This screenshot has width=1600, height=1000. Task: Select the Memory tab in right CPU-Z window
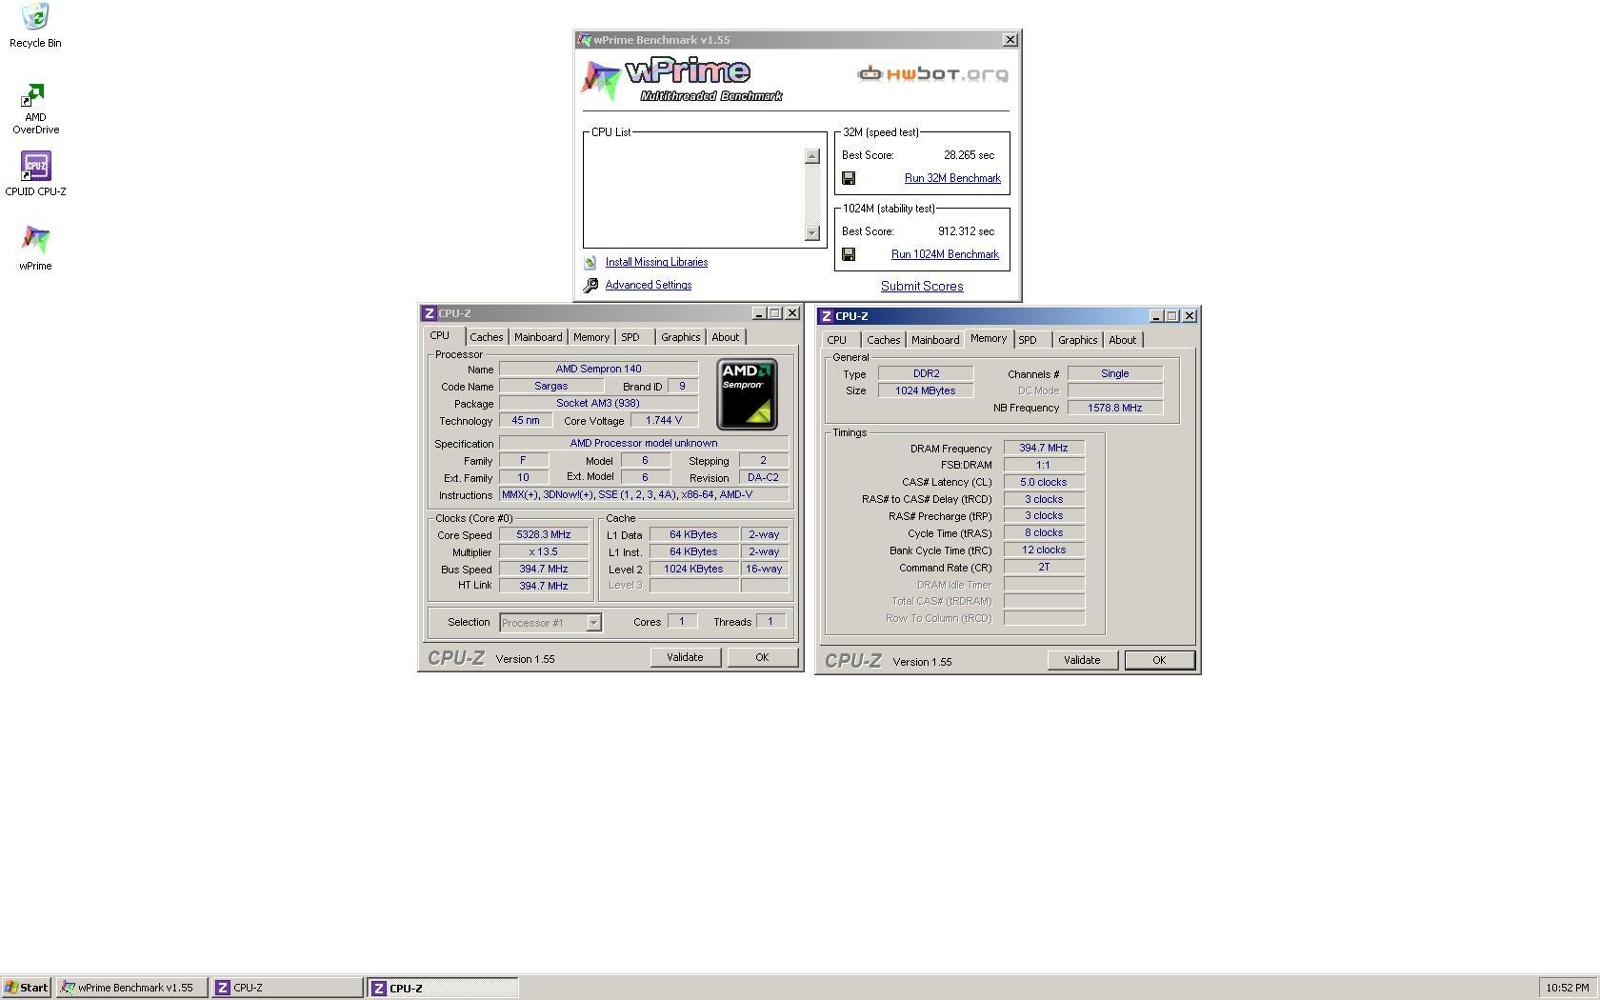pyautogui.click(x=988, y=339)
